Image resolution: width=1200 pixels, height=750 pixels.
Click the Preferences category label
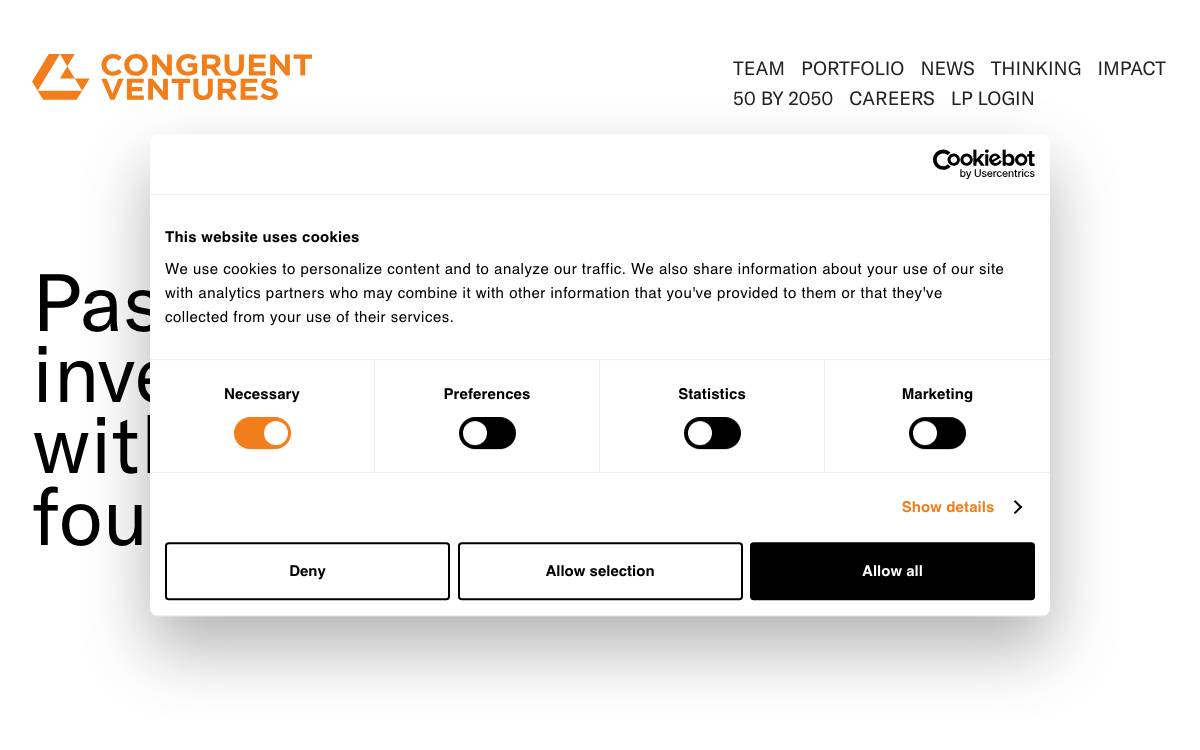pyautogui.click(x=487, y=394)
